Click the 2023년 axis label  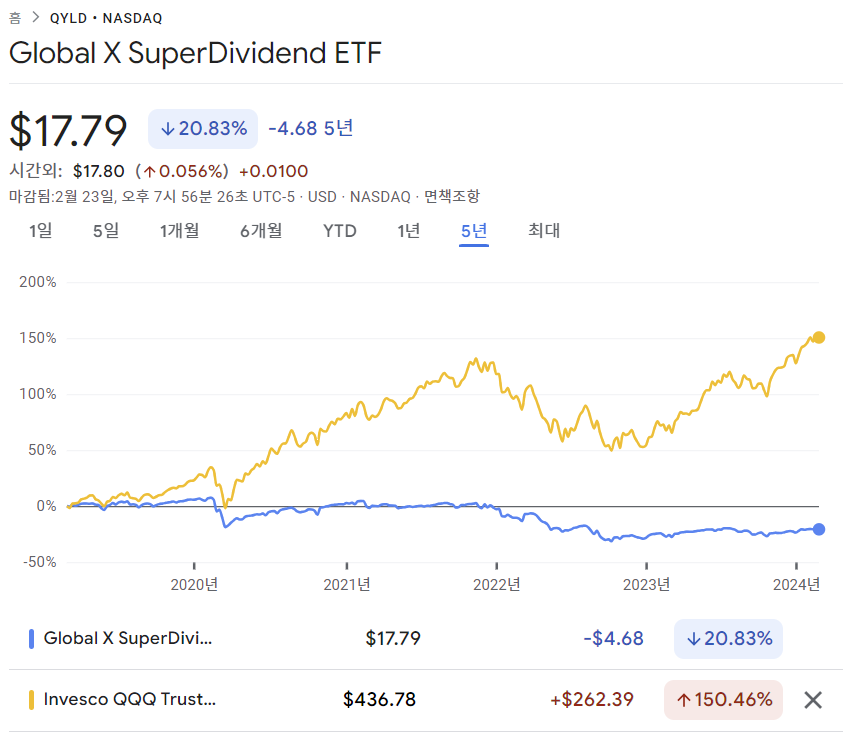647,584
